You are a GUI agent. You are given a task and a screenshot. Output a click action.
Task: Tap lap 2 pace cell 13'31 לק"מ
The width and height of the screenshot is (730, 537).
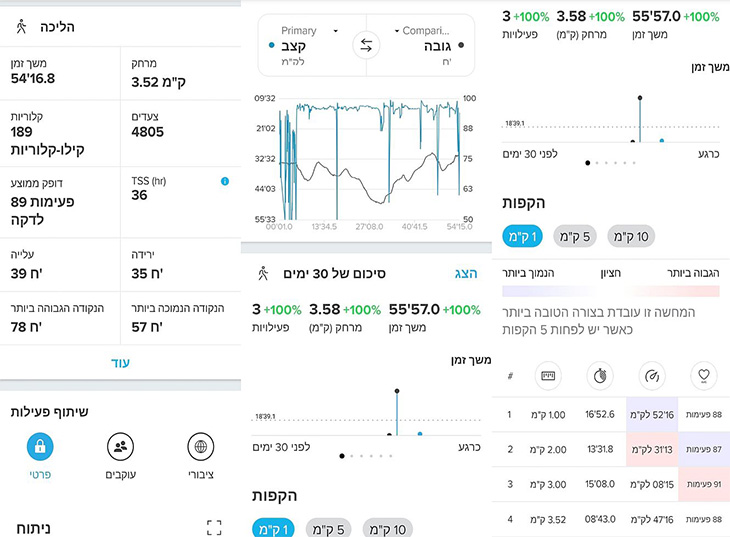click(652, 449)
